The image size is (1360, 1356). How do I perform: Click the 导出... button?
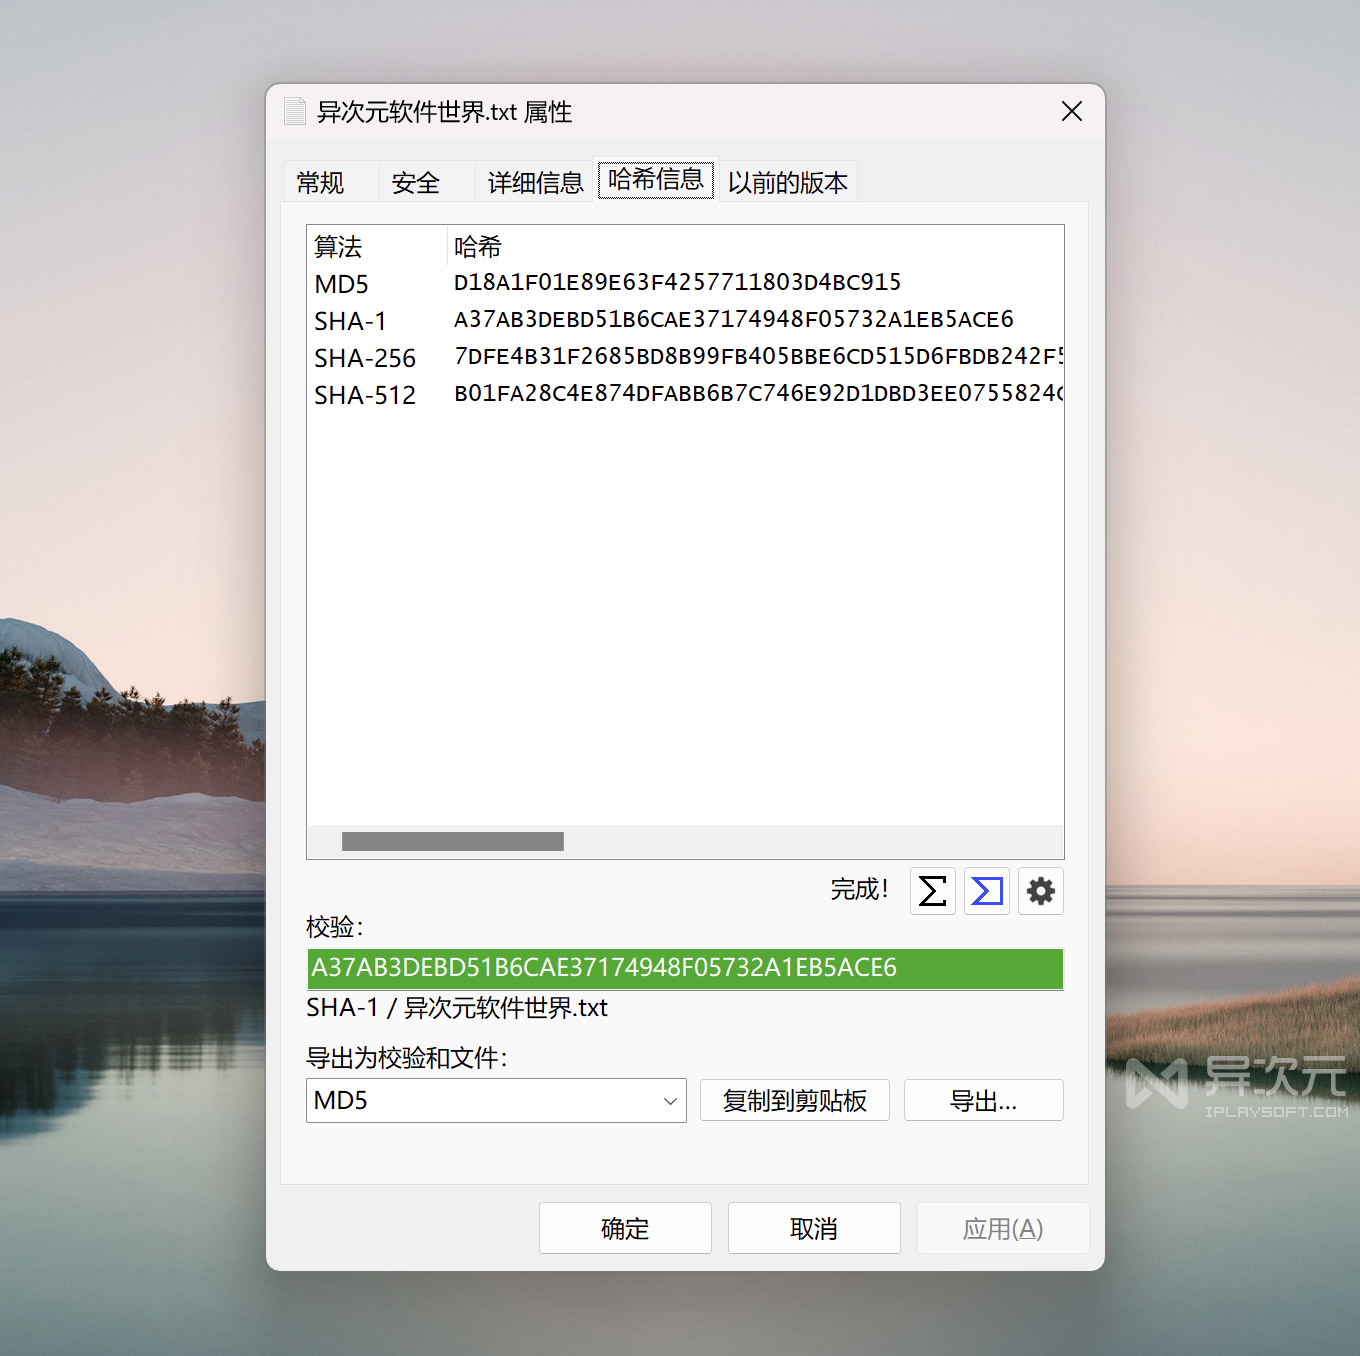(983, 1100)
